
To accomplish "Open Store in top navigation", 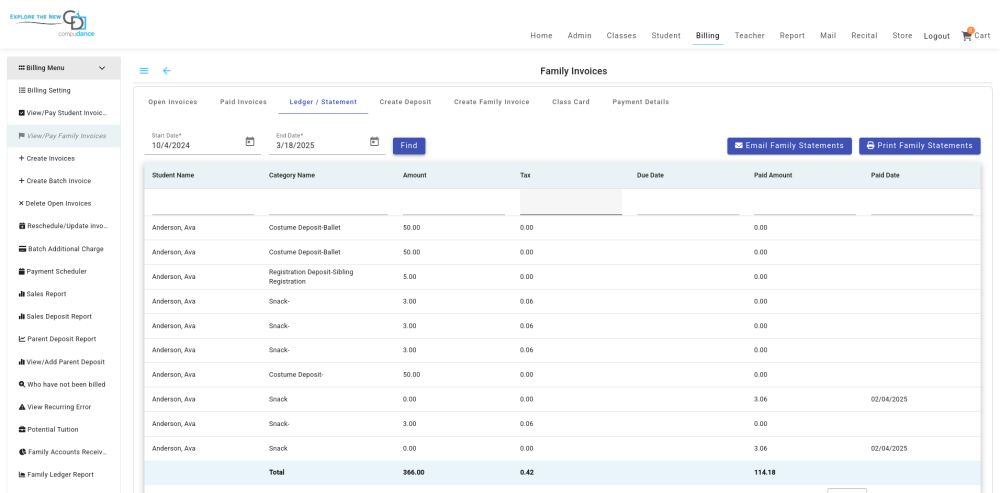I will tap(902, 36).
